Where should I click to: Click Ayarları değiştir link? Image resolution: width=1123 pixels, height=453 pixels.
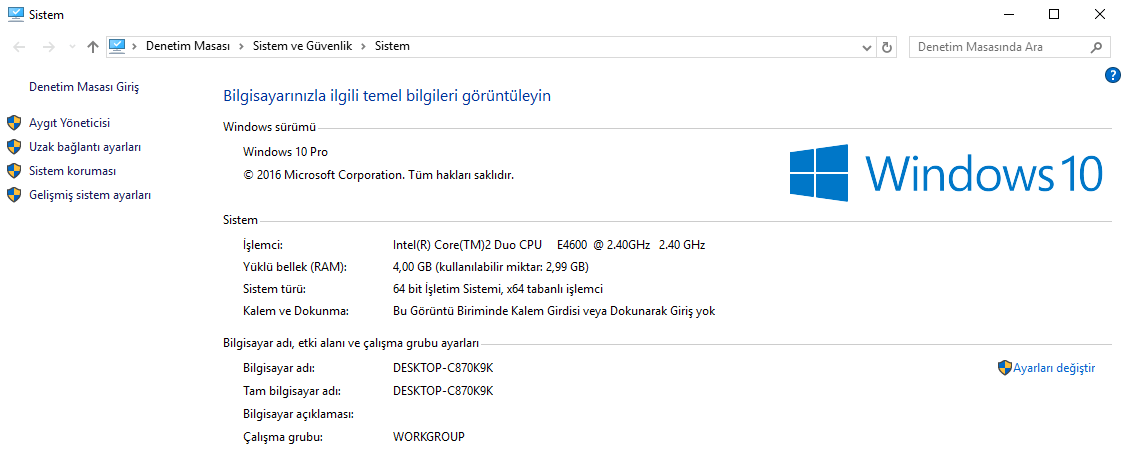[1054, 368]
